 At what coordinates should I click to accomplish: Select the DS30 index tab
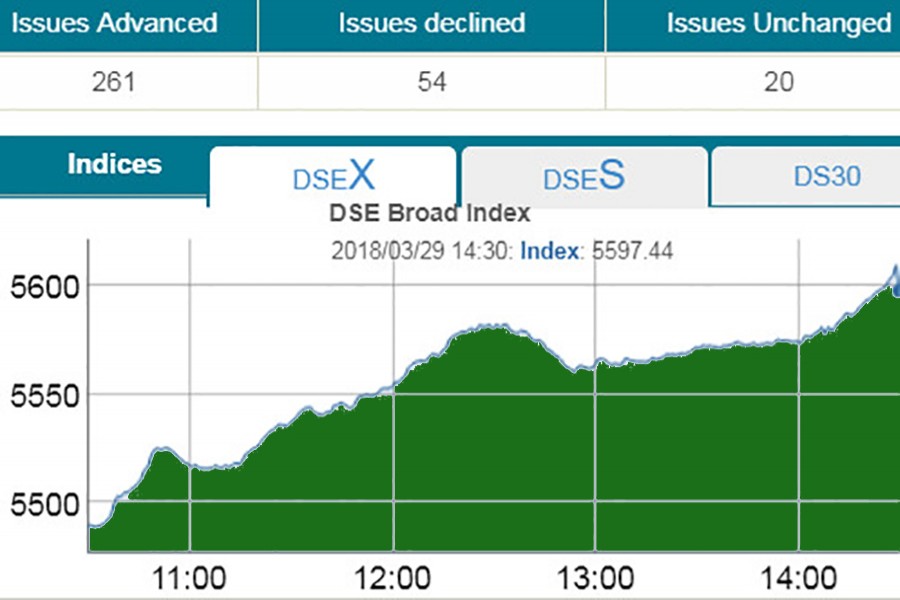pos(826,177)
